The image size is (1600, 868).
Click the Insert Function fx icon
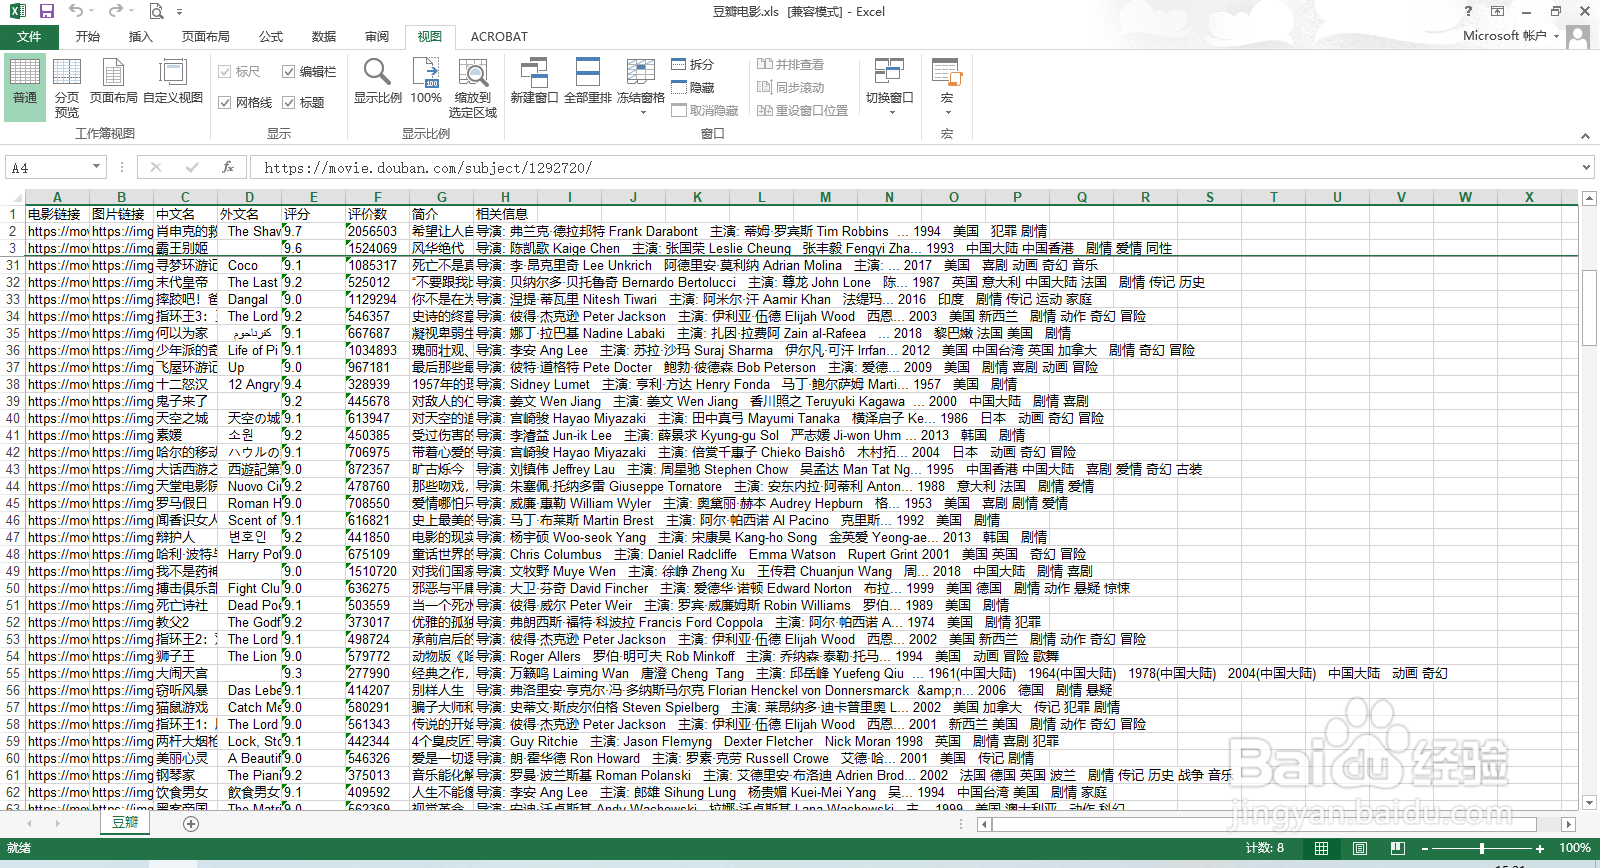[228, 167]
